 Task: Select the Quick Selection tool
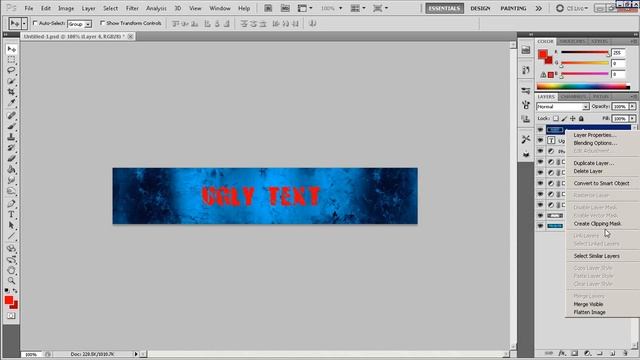point(11,81)
